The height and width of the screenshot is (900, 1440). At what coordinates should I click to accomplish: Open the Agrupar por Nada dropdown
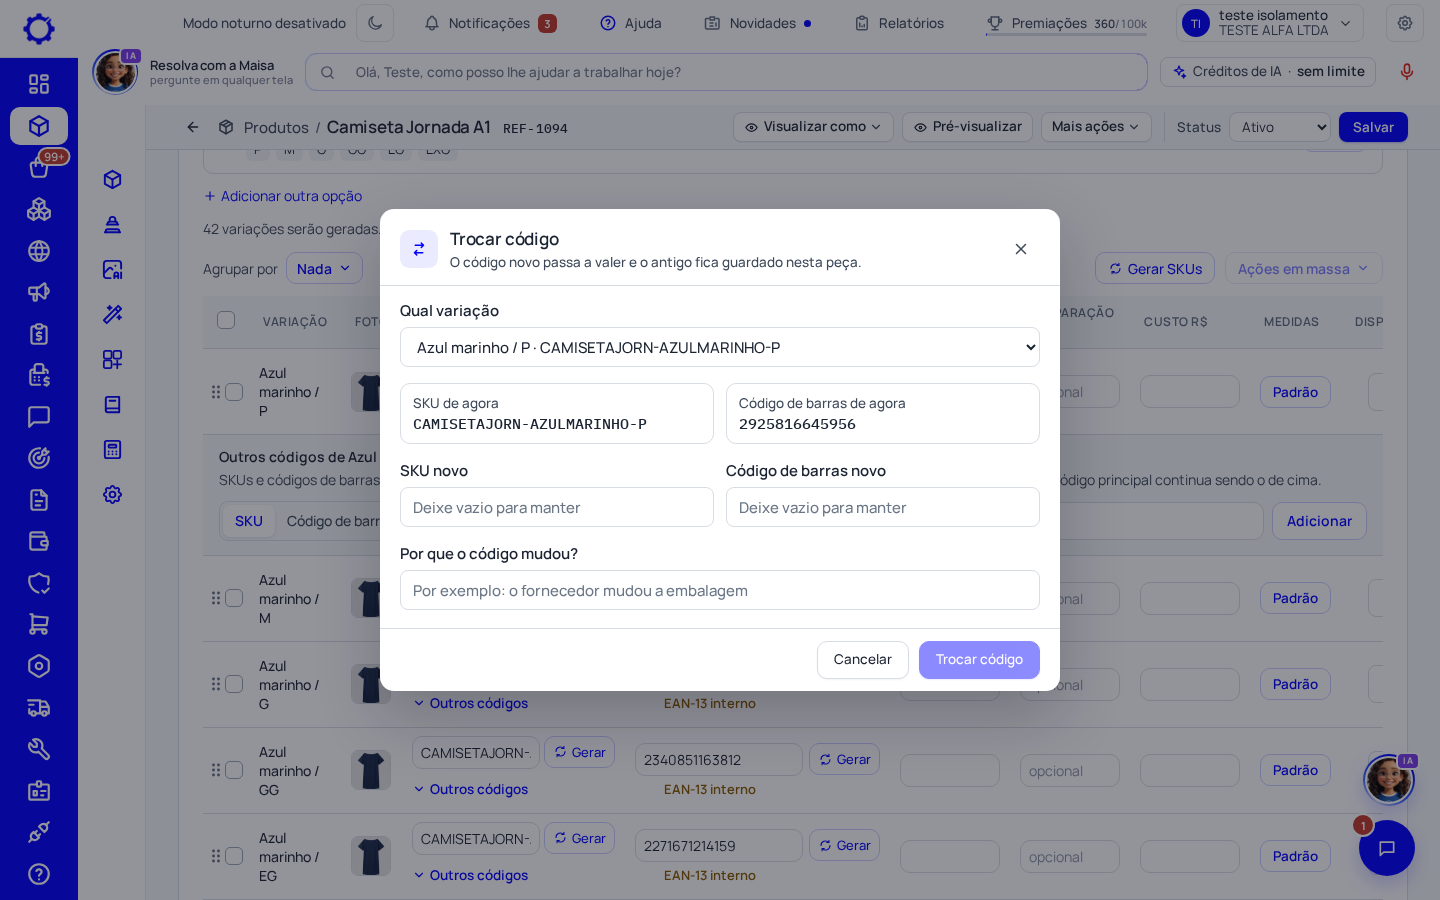324,268
